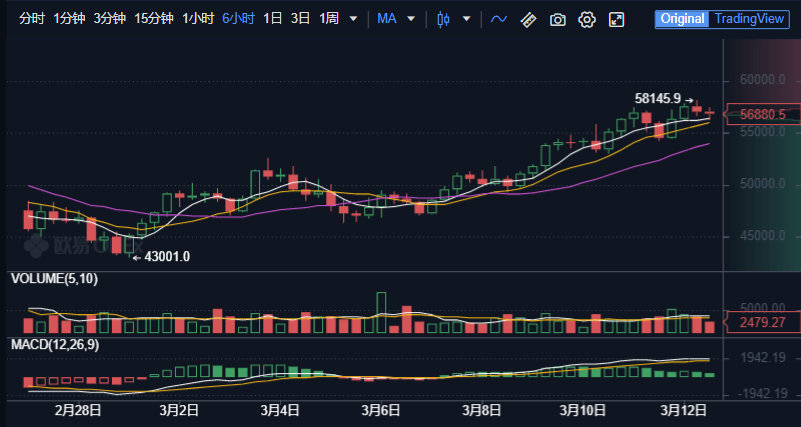Image resolution: width=801 pixels, height=427 pixels.
Task: Click the 3月6日 date axis label
Action: coord(381,410)
